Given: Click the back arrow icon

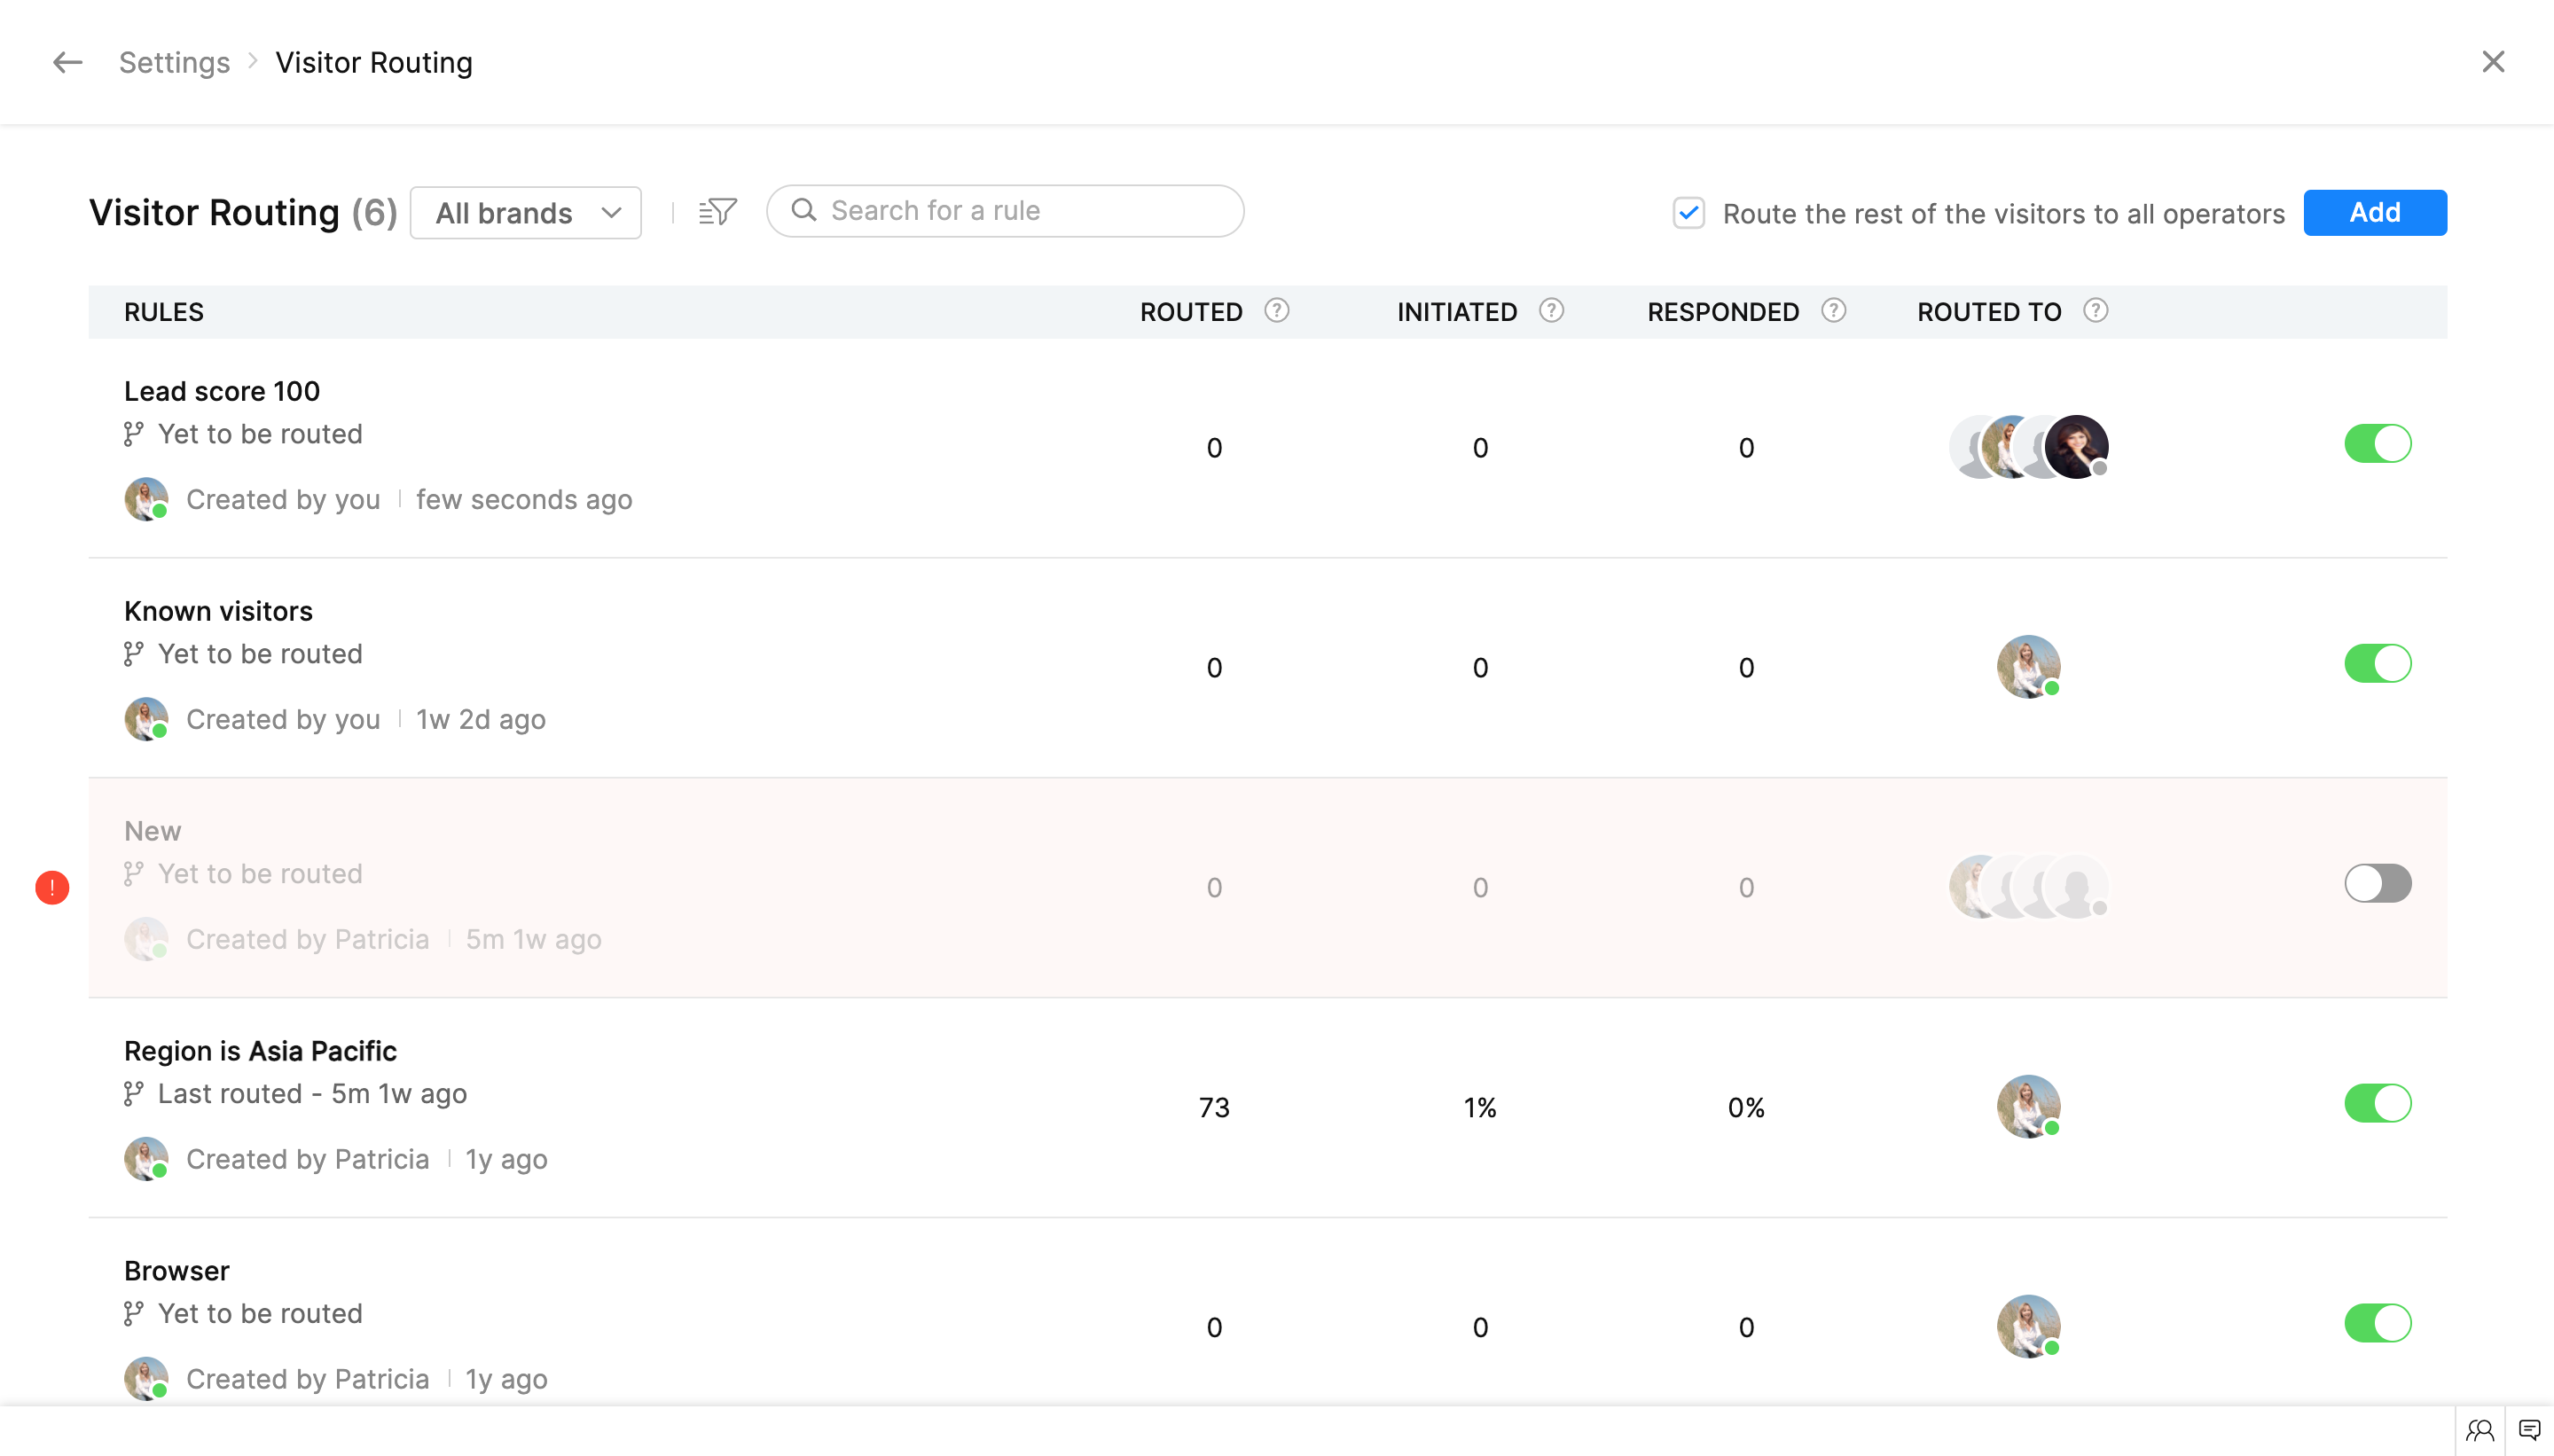Looking at the screenshot, I should [67, 62].
